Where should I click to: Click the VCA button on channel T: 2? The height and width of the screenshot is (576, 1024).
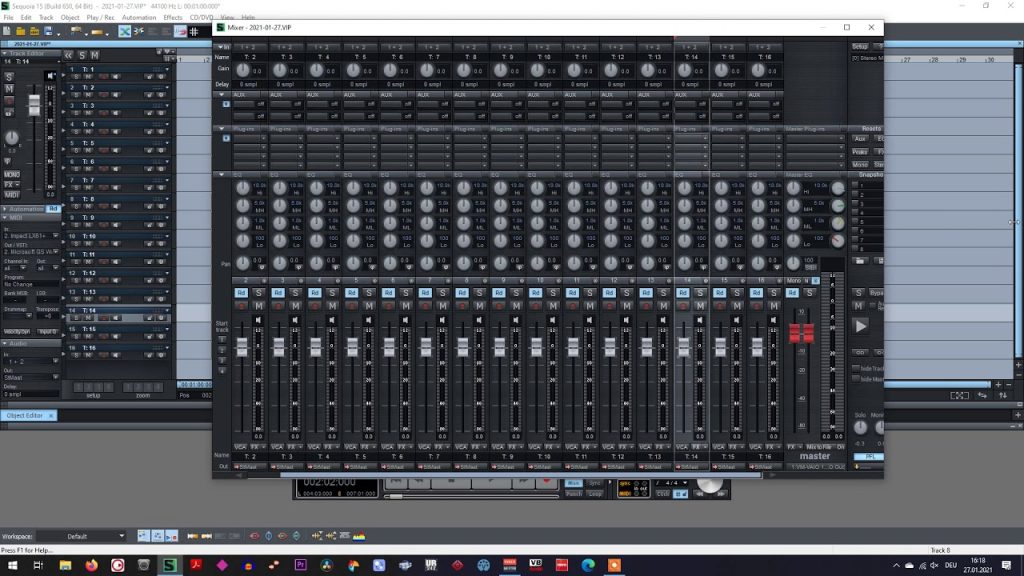tap(240, 447)
